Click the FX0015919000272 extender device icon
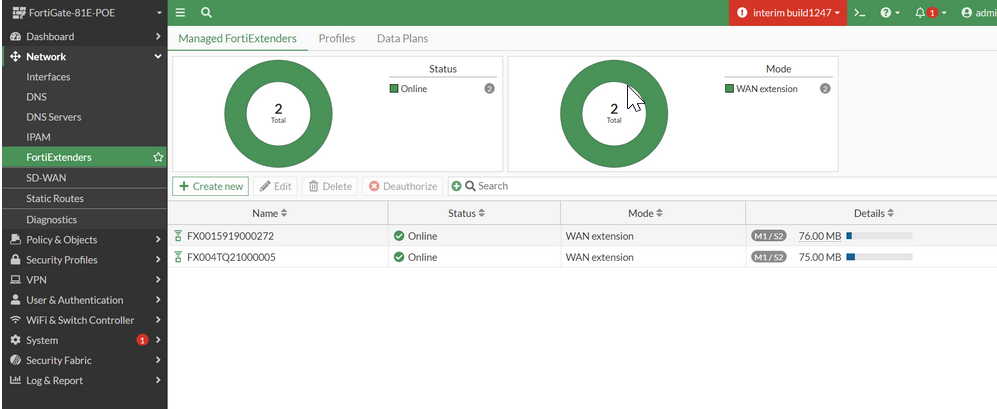Viewport: 997px width, 409px height. pyautogui.click(x=178, y=236)
